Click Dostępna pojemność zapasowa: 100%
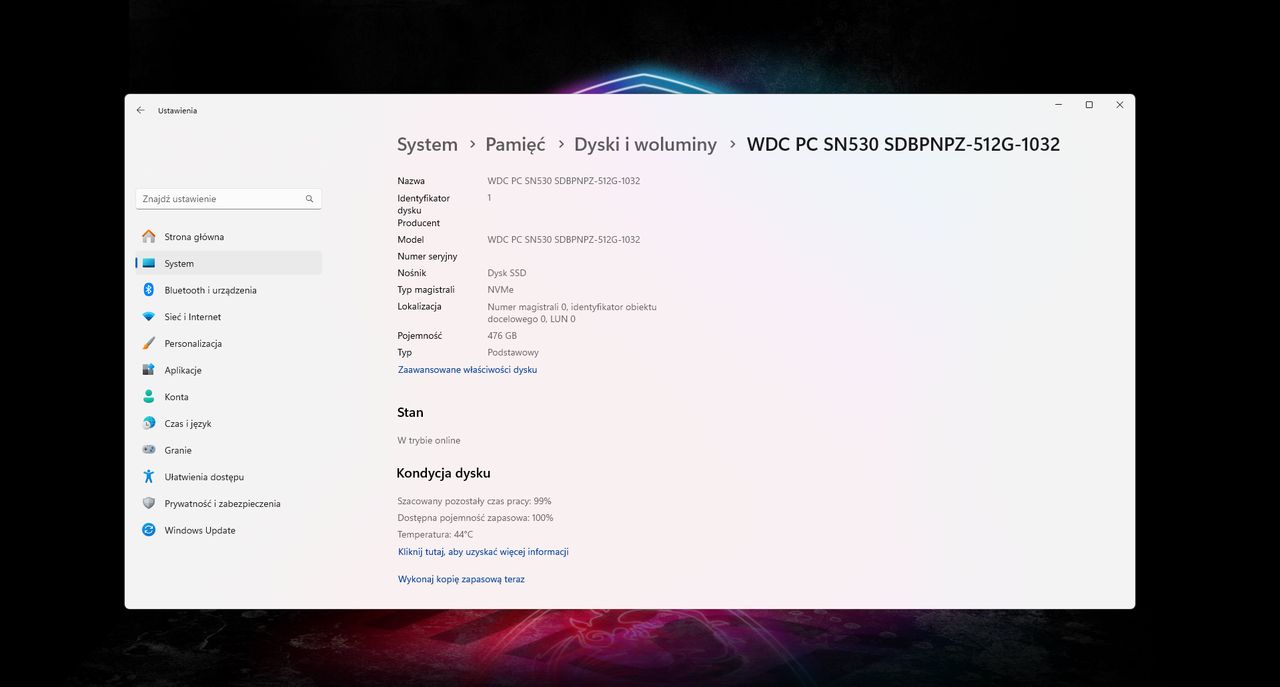This screenshot has width=1280, height=687. click(x=475, y=518)
